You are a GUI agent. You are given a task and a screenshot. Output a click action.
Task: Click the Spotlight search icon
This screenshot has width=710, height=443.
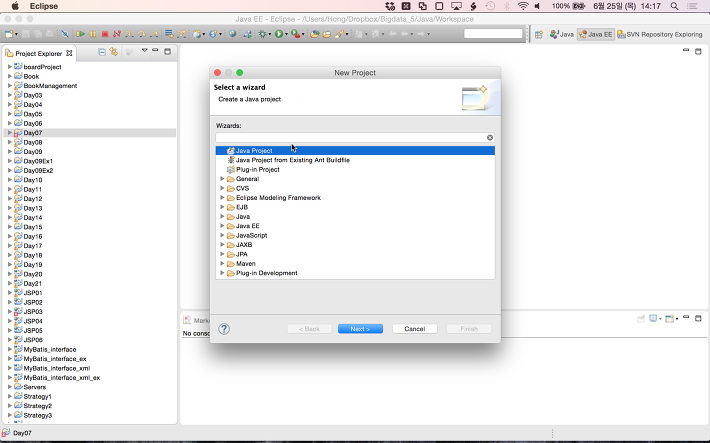pos(674,6)
